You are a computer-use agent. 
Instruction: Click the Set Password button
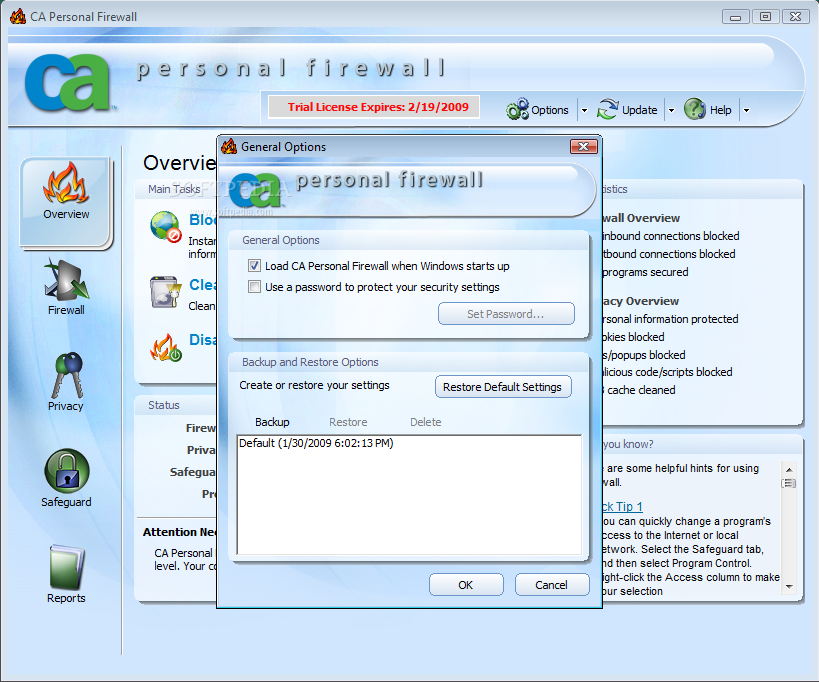506,314
